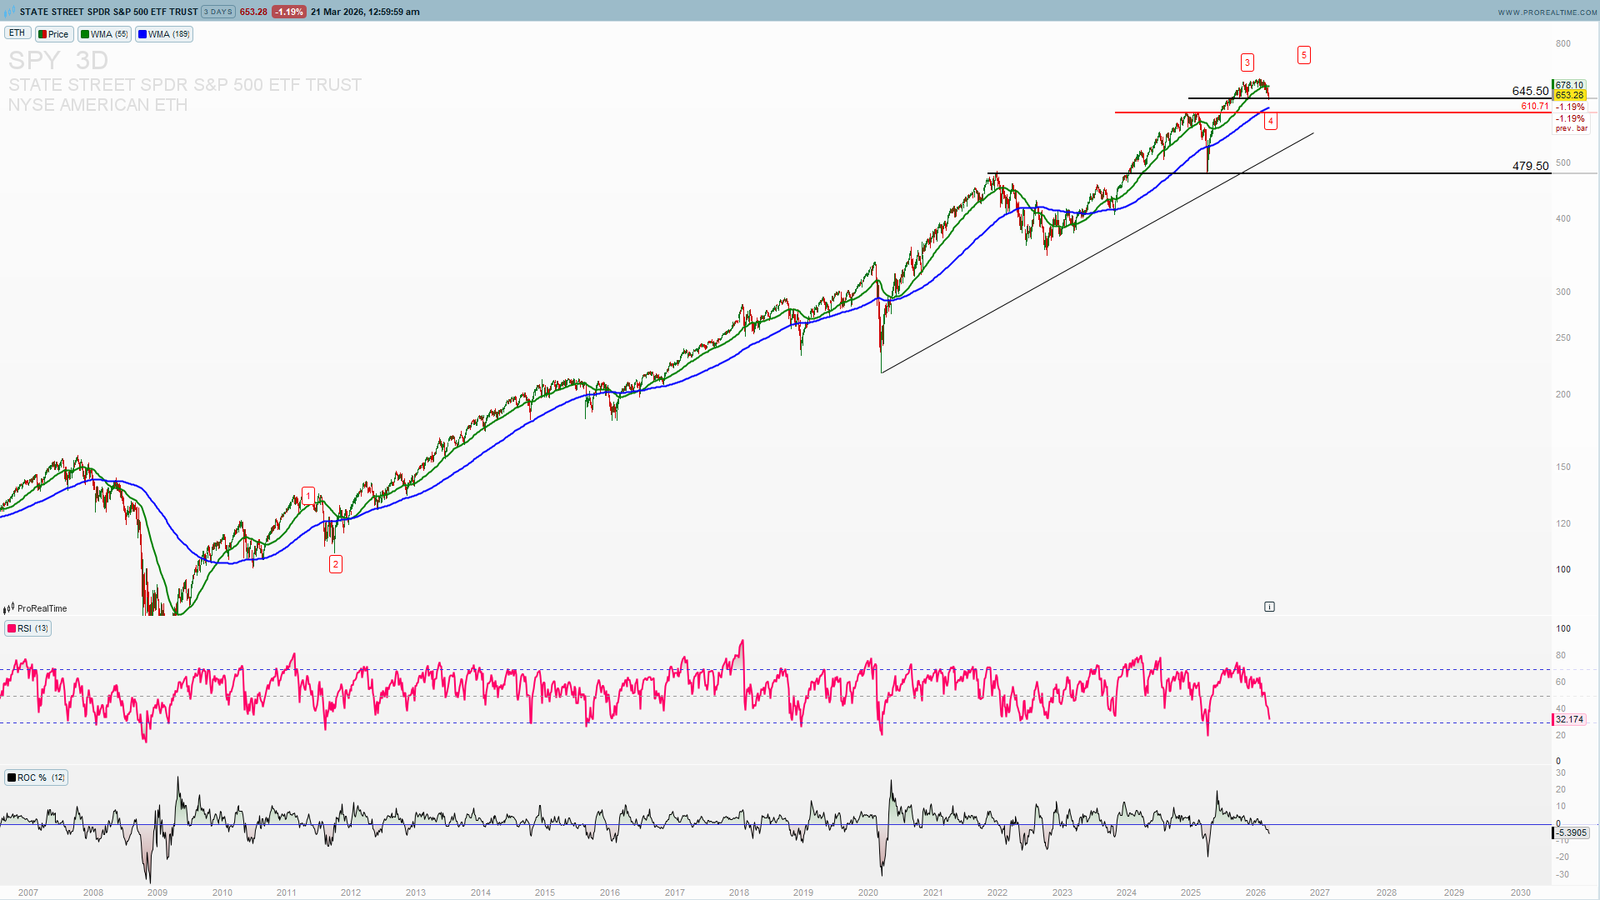Click the ProRealTime candlestick logo icon

coord(9,608)
